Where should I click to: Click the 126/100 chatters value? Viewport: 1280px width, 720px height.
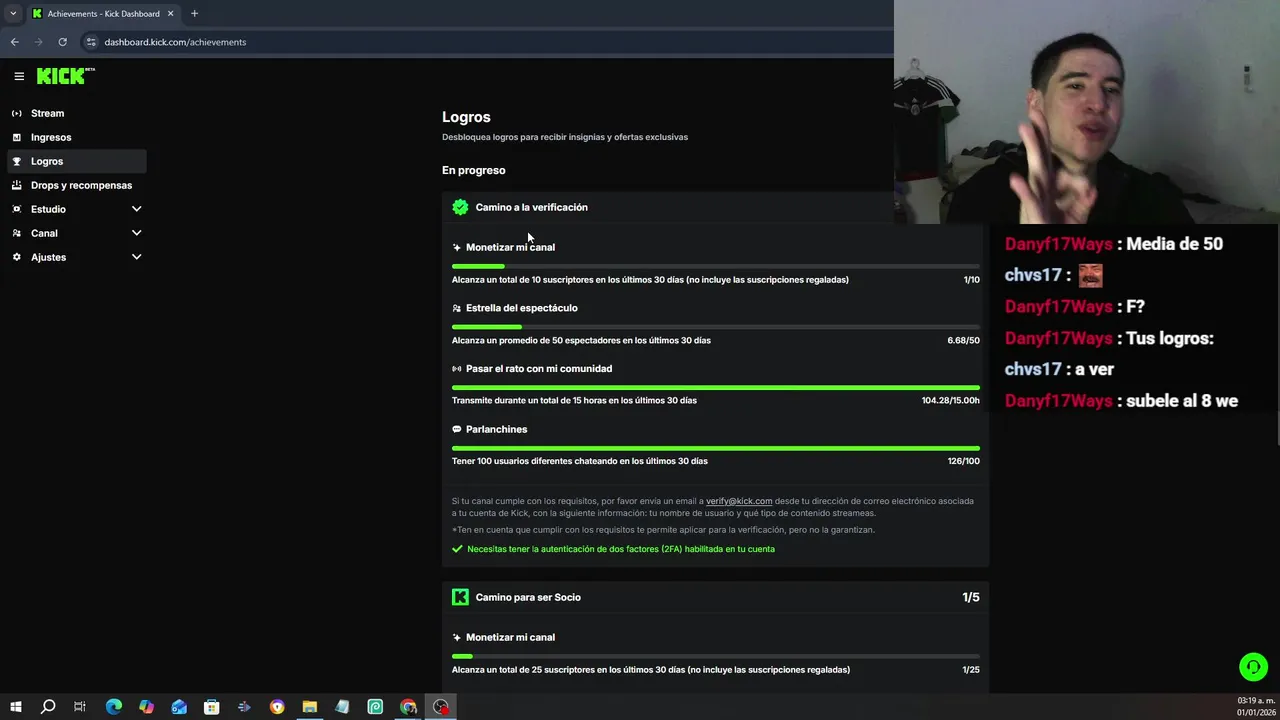tap(964, 461)
